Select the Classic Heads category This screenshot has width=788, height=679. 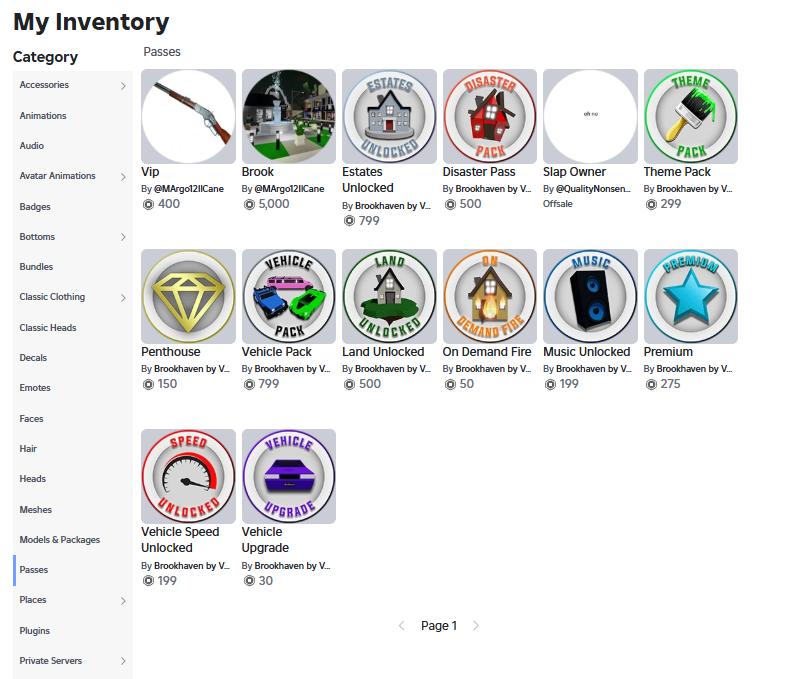[73, 328]
